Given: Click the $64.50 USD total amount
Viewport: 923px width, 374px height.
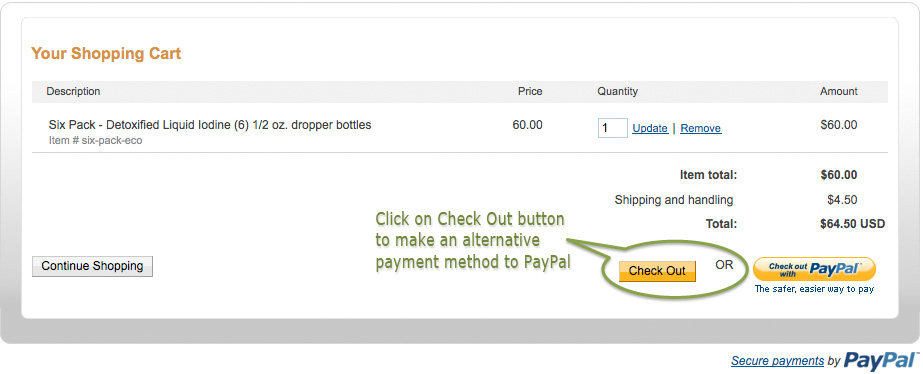Looking at the screenshot, I should 852,224.
